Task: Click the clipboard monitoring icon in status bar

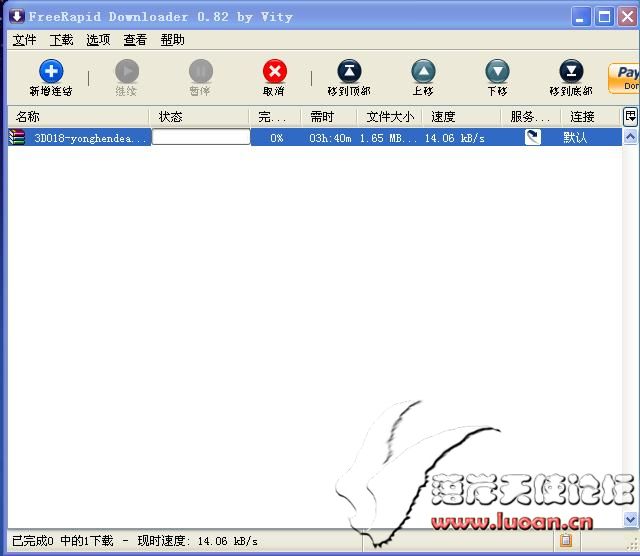Action: (565, 540)
